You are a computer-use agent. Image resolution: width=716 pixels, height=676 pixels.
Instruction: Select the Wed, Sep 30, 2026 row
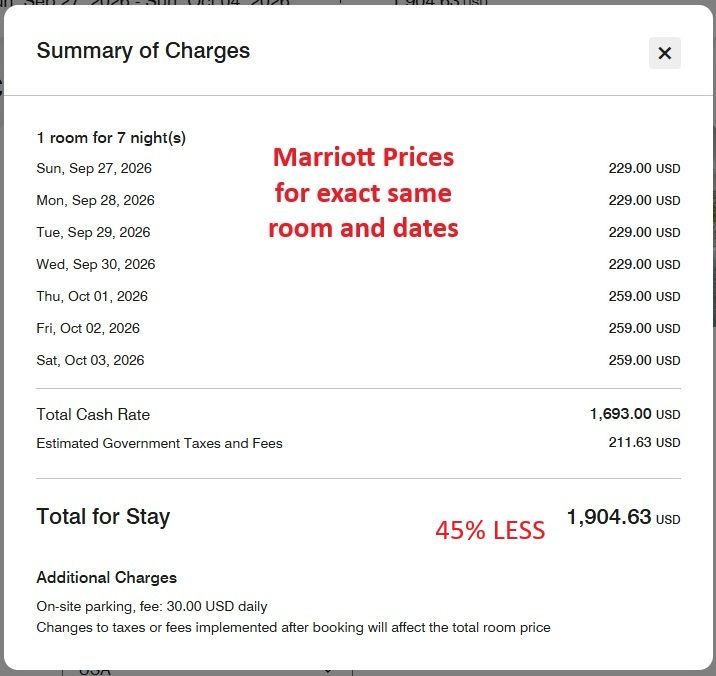[x=358, y=264]
